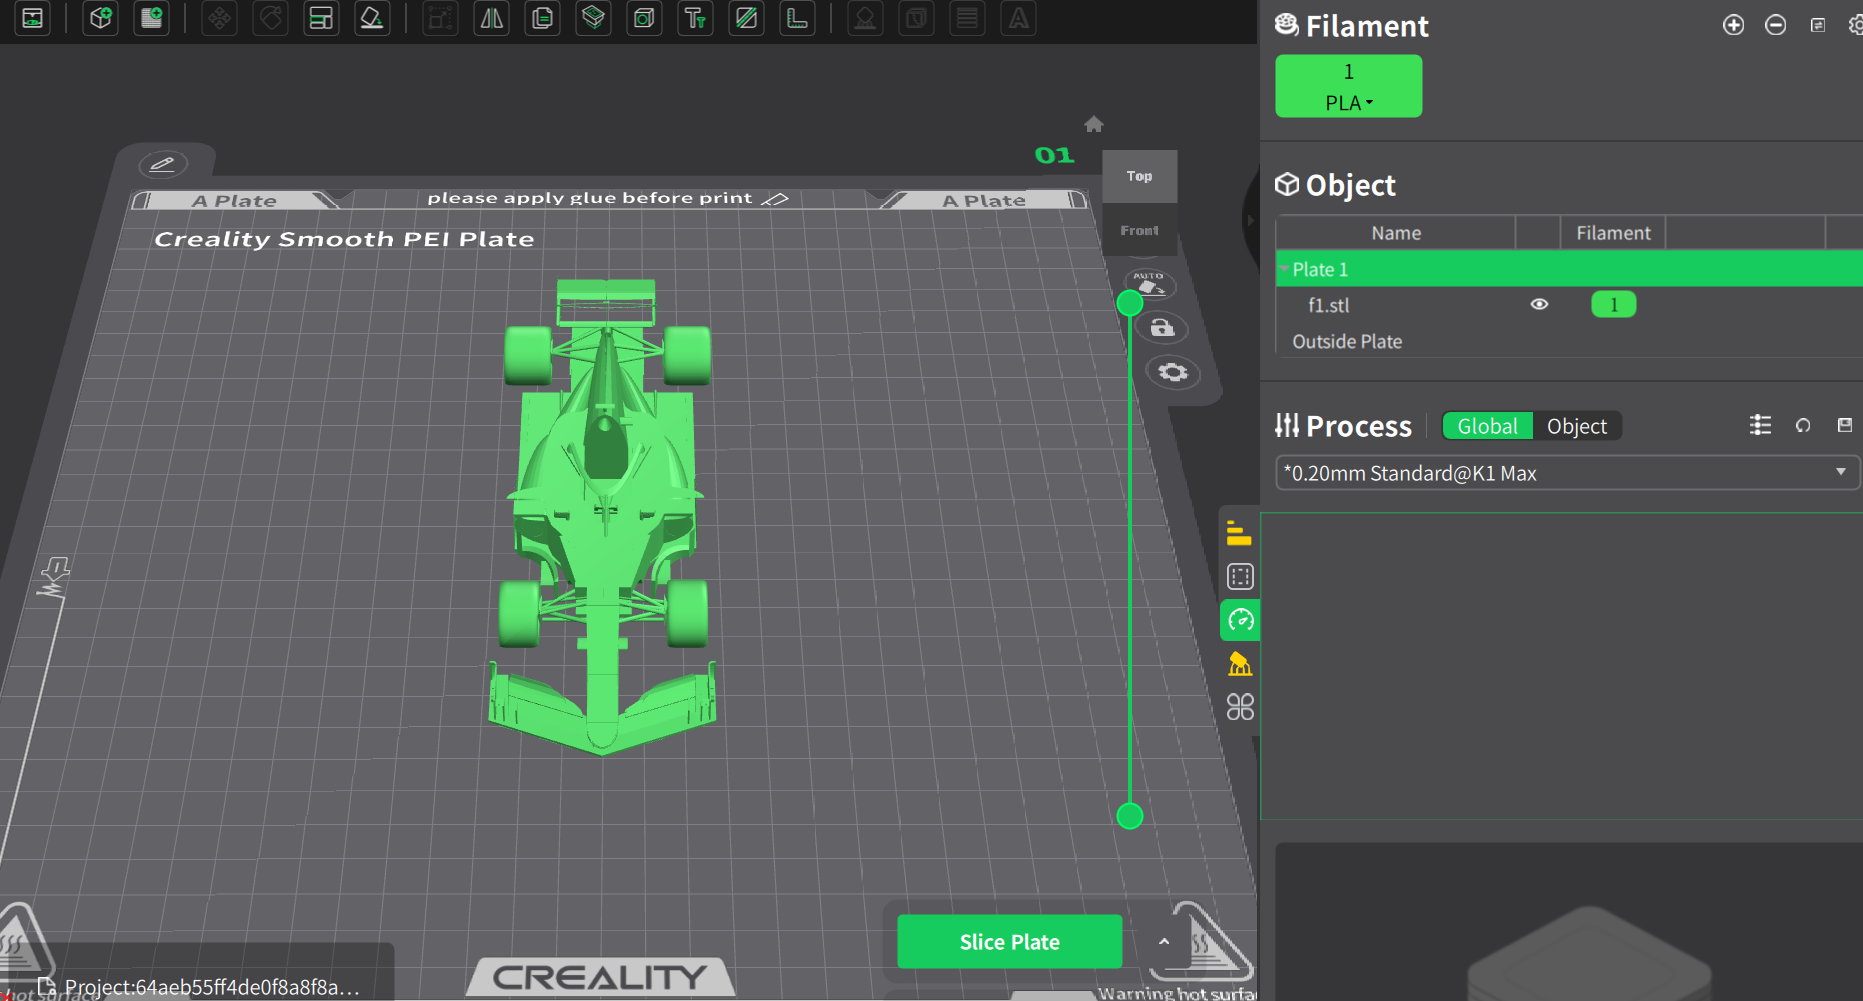1863x1001 pixels.
Task: Add a filament with plus button
Action: [1733, 26]
